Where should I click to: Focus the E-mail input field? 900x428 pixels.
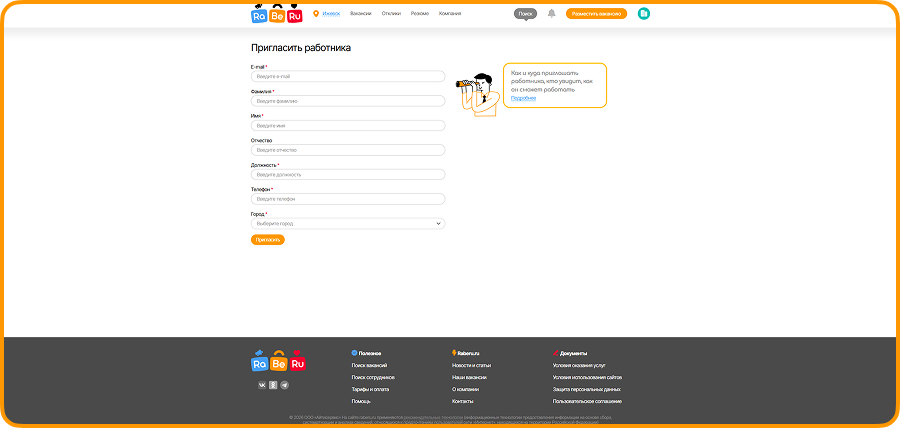click(347, 76)
